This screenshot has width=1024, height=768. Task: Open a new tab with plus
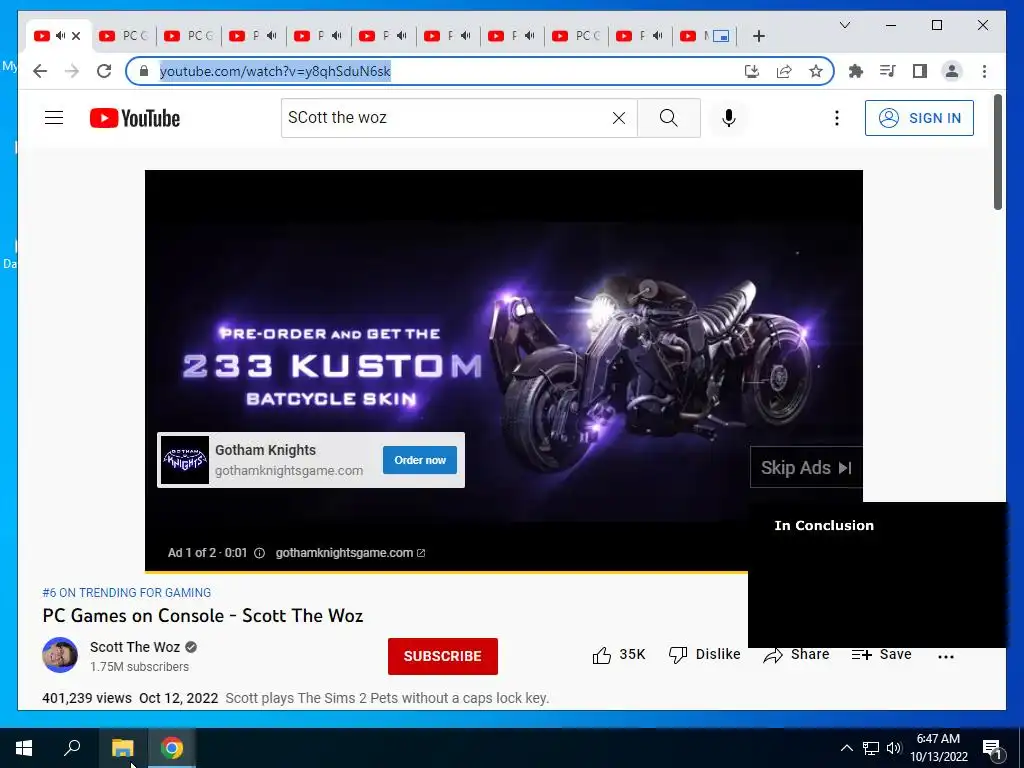click(758, 36)
